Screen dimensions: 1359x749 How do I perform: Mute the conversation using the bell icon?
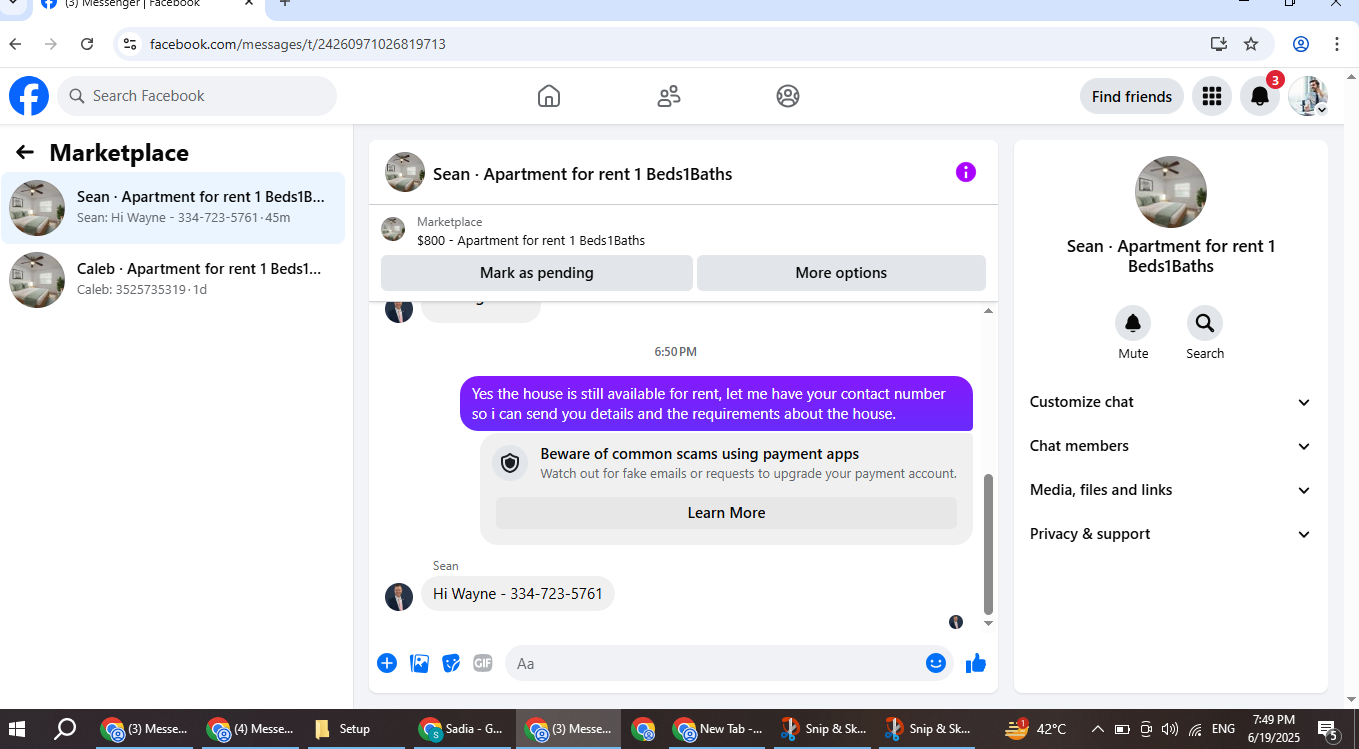click(x=1133, y=323)
